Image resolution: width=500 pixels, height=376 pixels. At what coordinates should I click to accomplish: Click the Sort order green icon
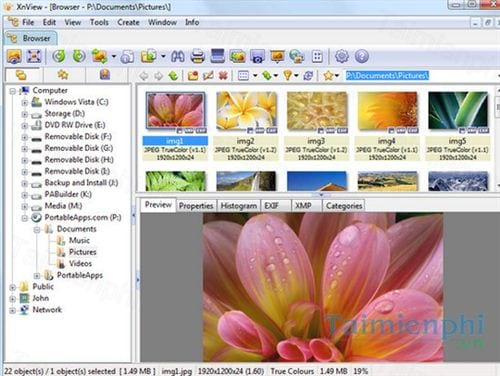(267, 76)
